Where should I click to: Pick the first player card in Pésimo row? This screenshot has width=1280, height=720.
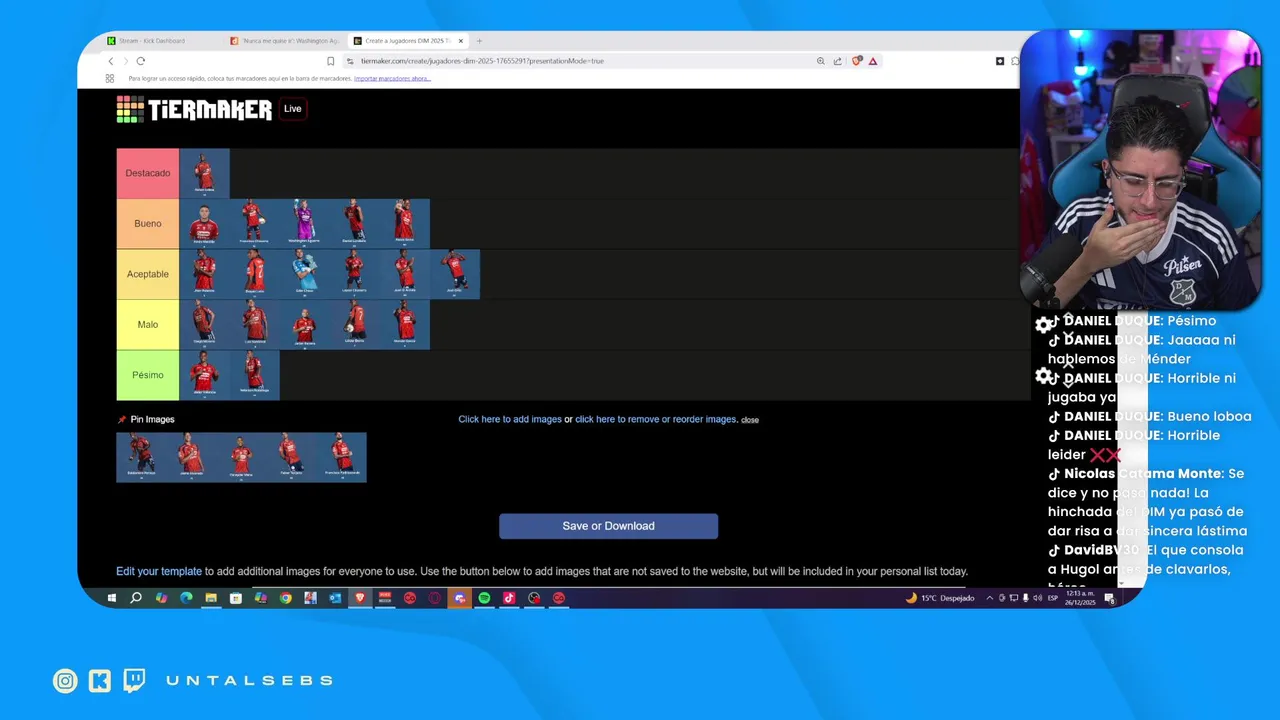coord(204,375)
